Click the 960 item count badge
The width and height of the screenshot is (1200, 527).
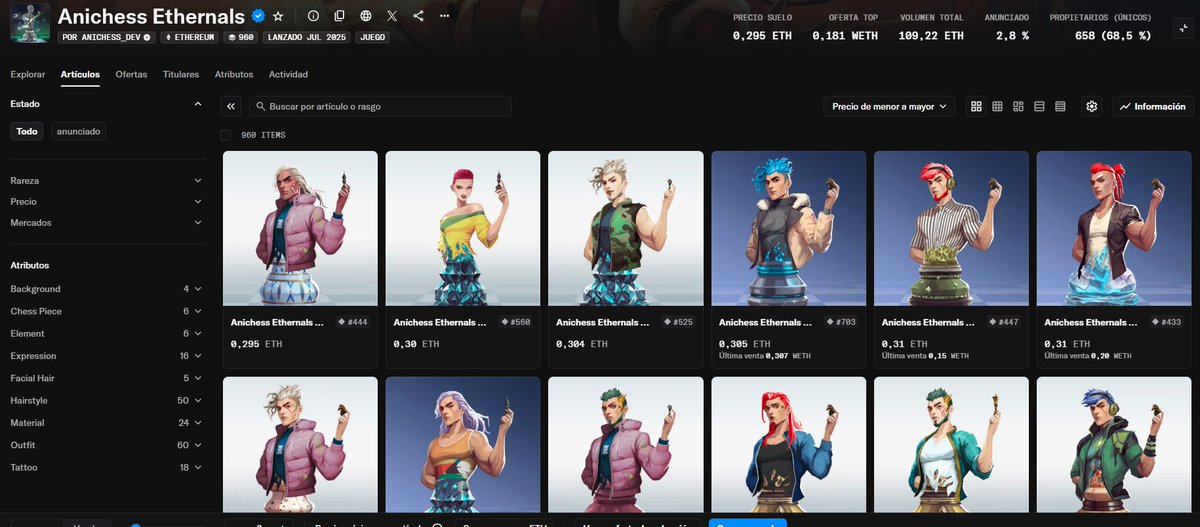click(241, 37)
